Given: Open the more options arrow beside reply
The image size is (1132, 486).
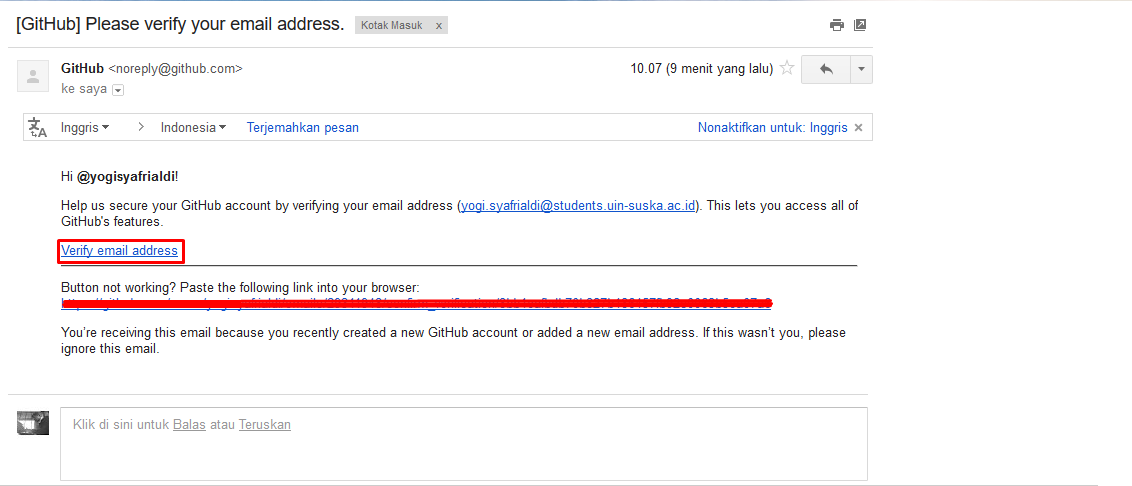Looking at the screenshot, I should click(x=861, y=69).
